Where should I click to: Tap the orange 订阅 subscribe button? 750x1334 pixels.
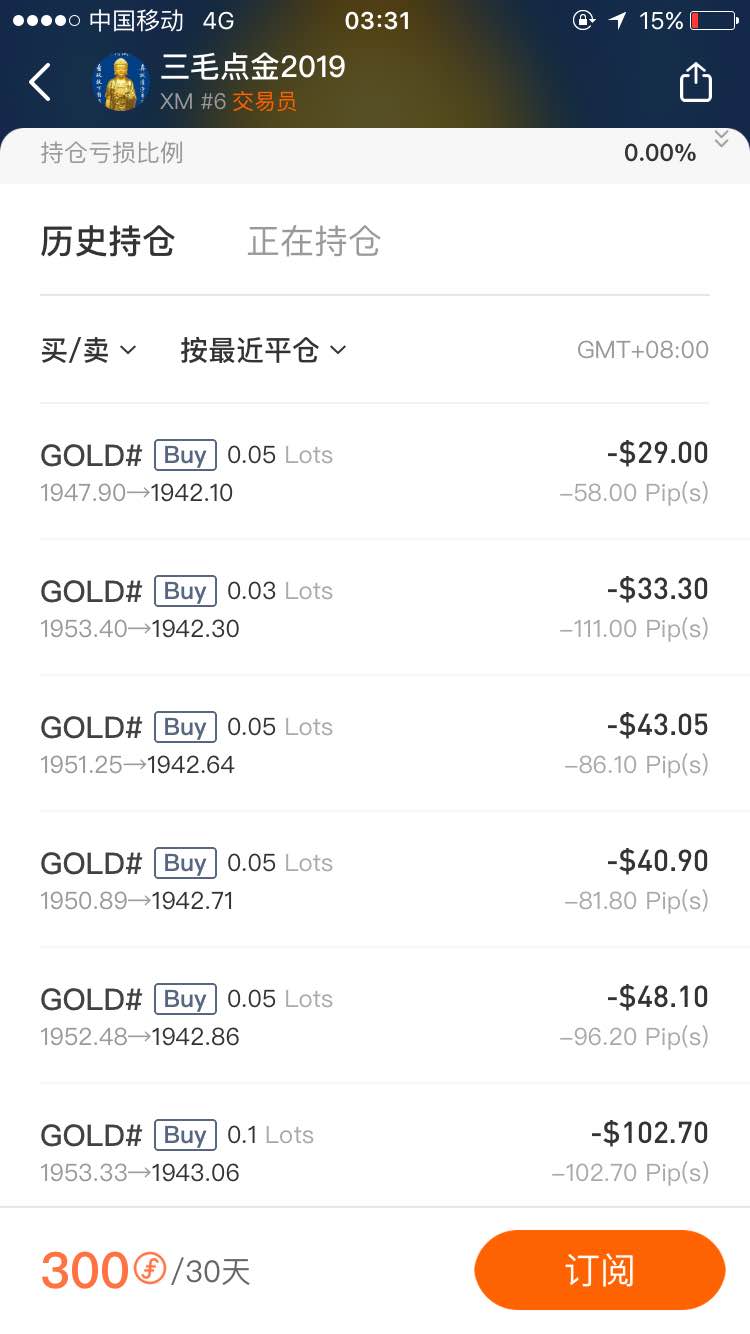599,1270
